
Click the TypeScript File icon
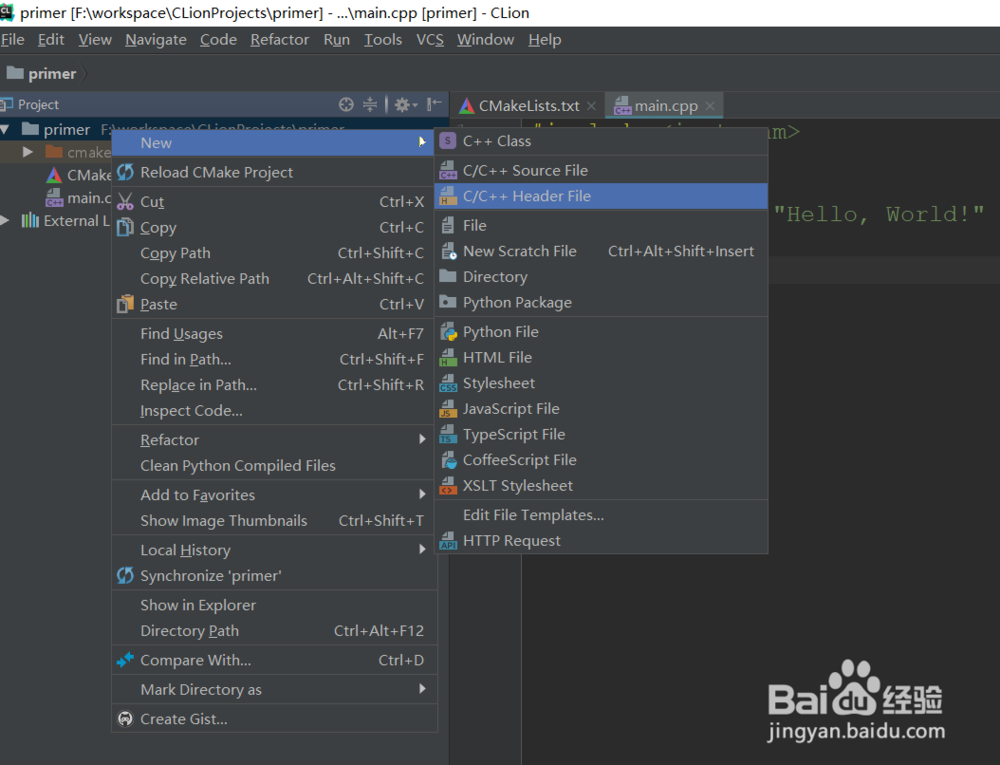[448, 434]
